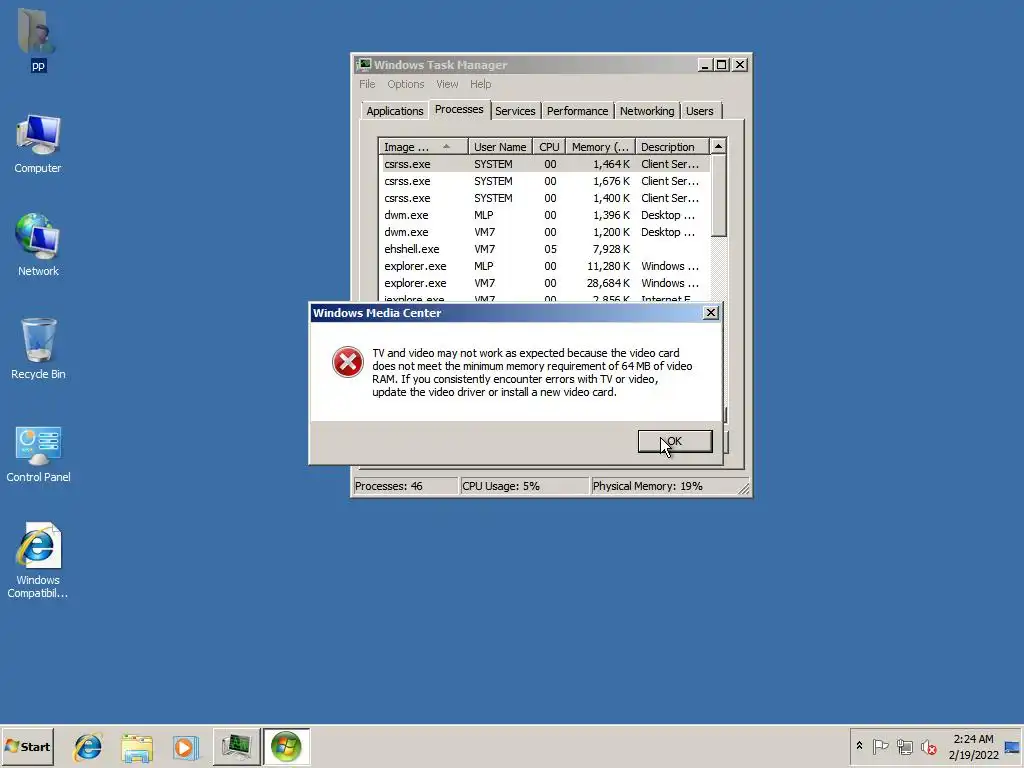The image size is (1024, 768).
Task: Click the muted volume tray icon
Action: point(928,746)
